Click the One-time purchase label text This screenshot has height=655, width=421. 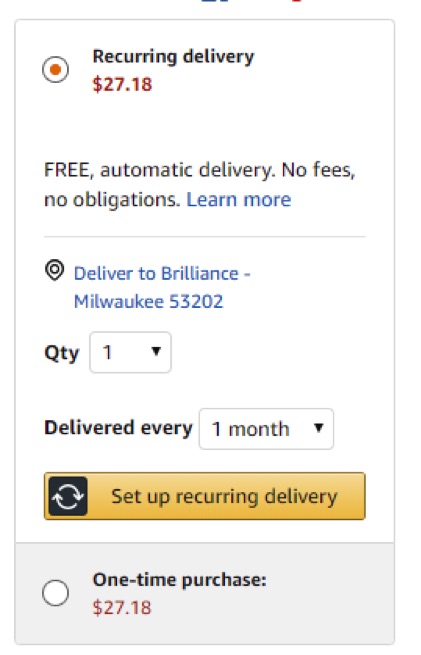tap(180, 580)
